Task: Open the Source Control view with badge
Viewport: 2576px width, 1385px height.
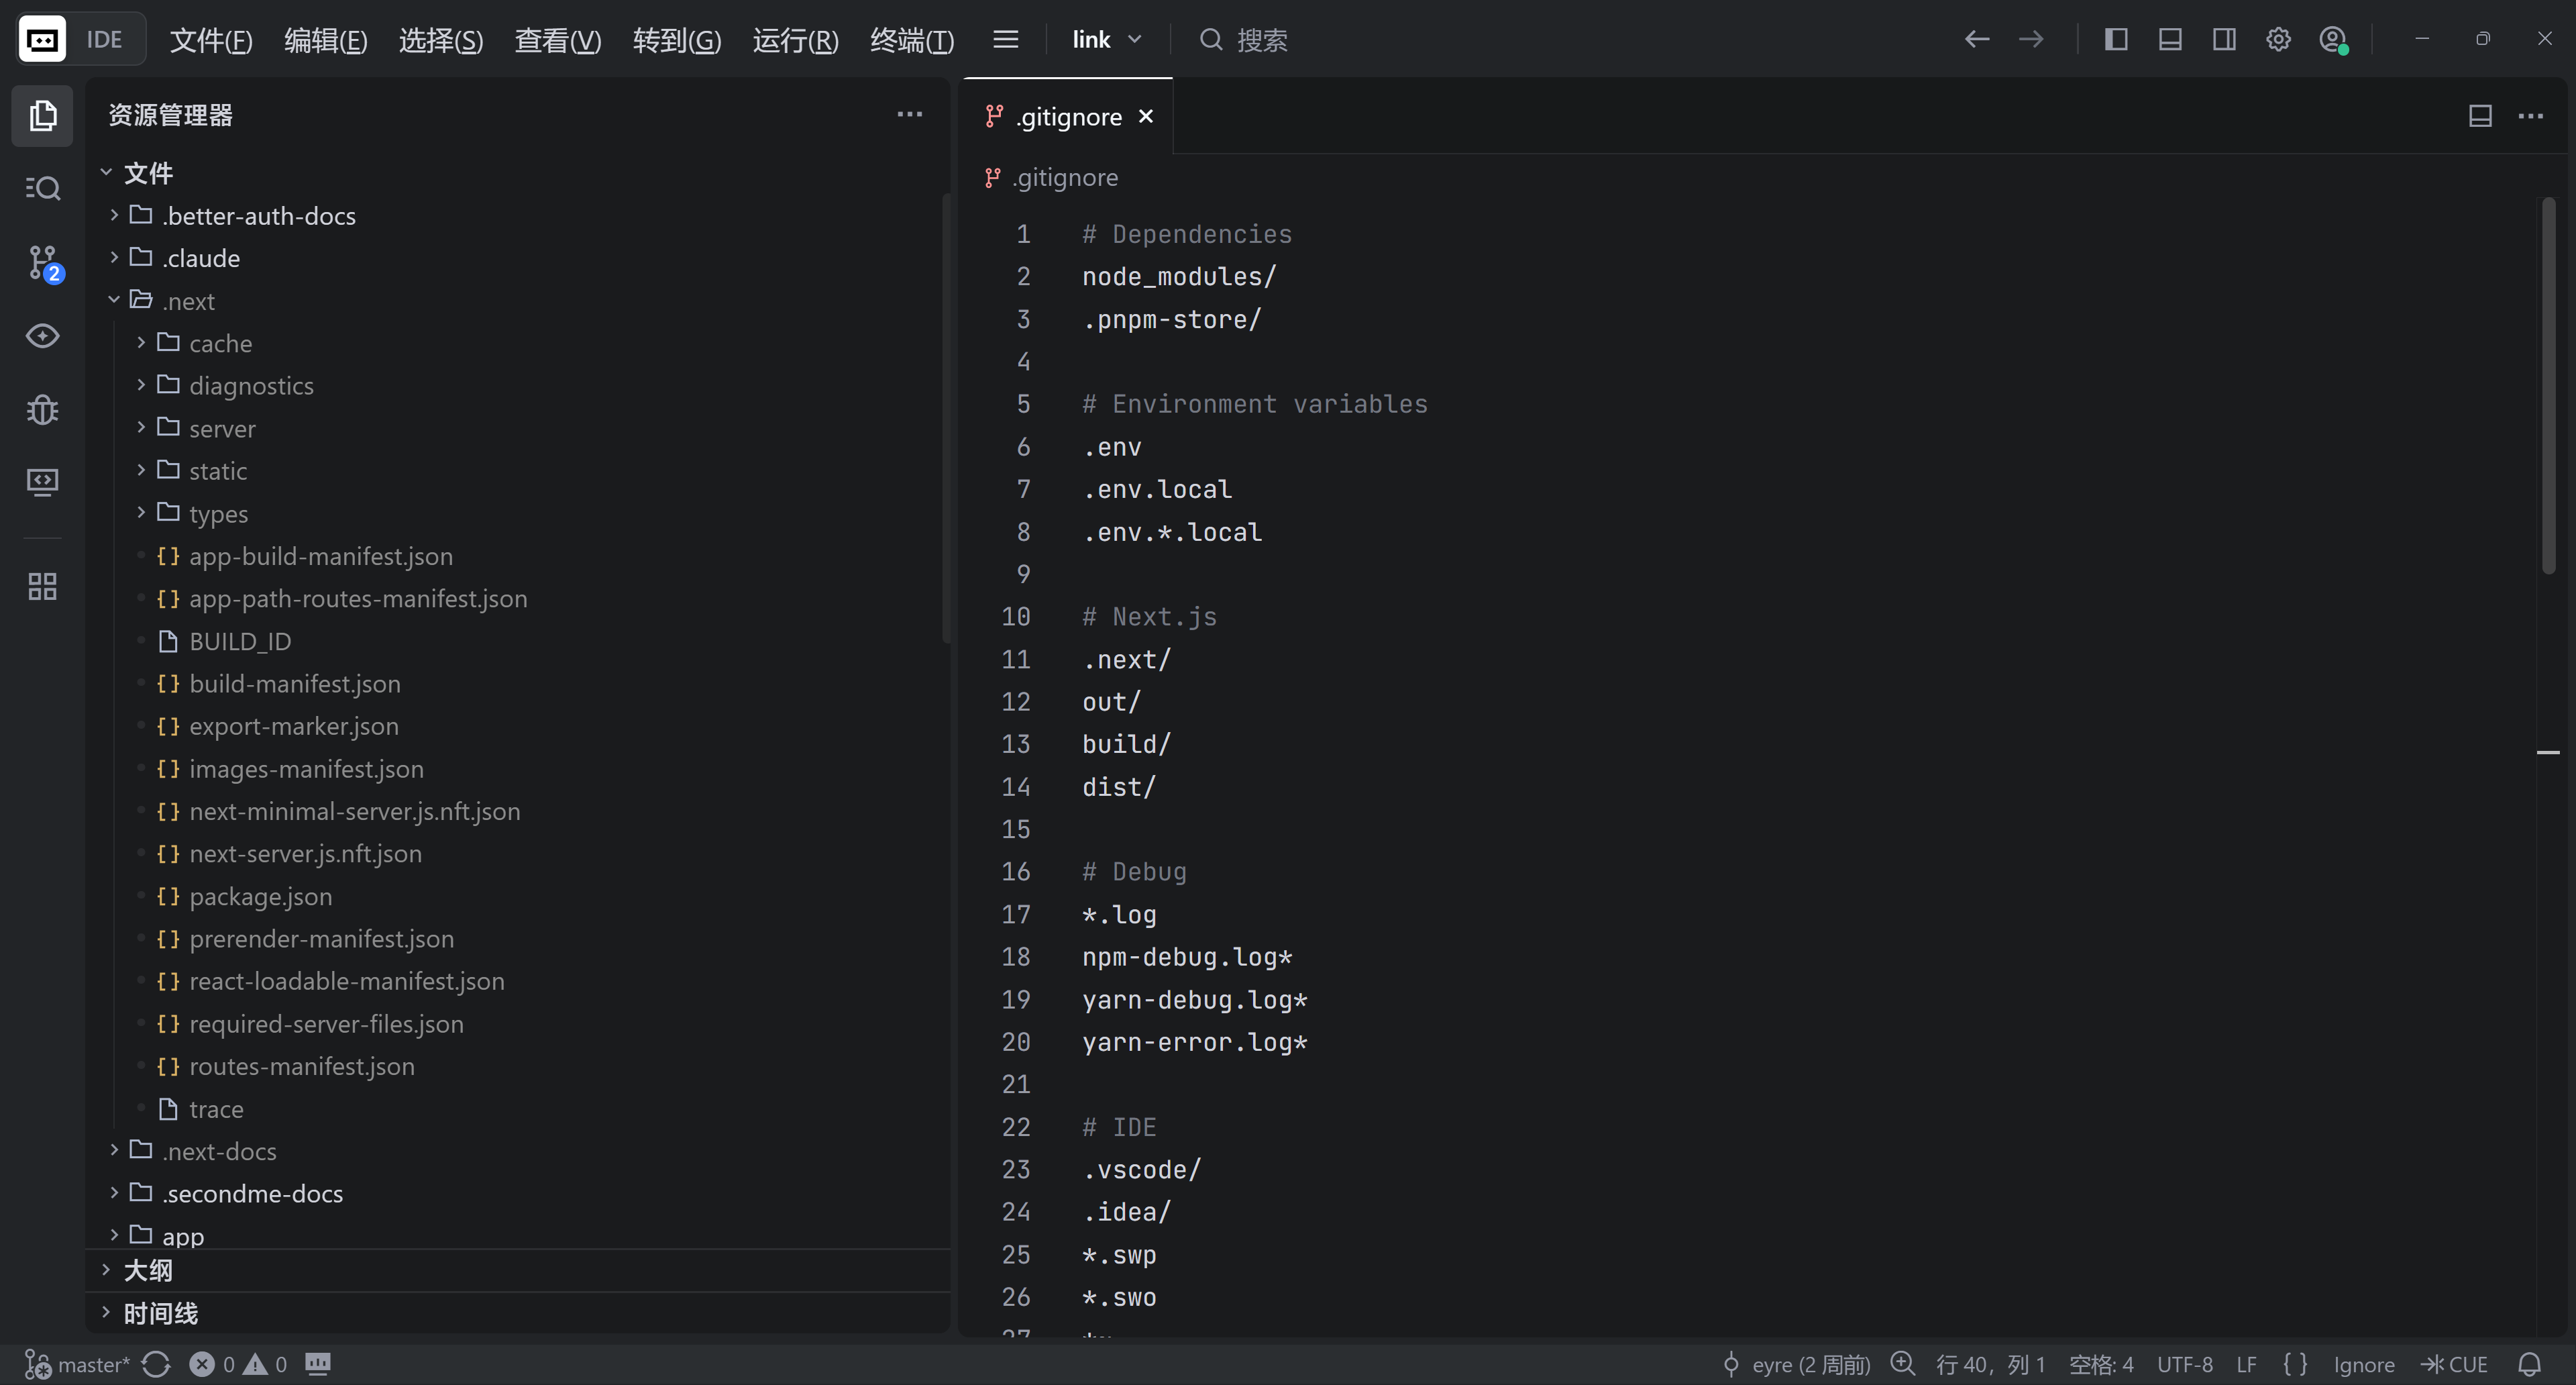Action: click(x=43, y=262)
